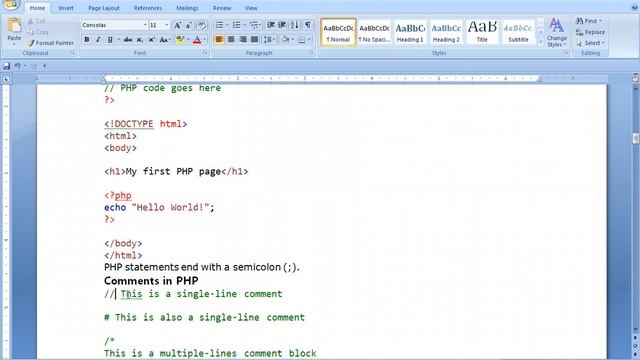
Task: Open Word Help question mark icon
Action: [635, 7]
